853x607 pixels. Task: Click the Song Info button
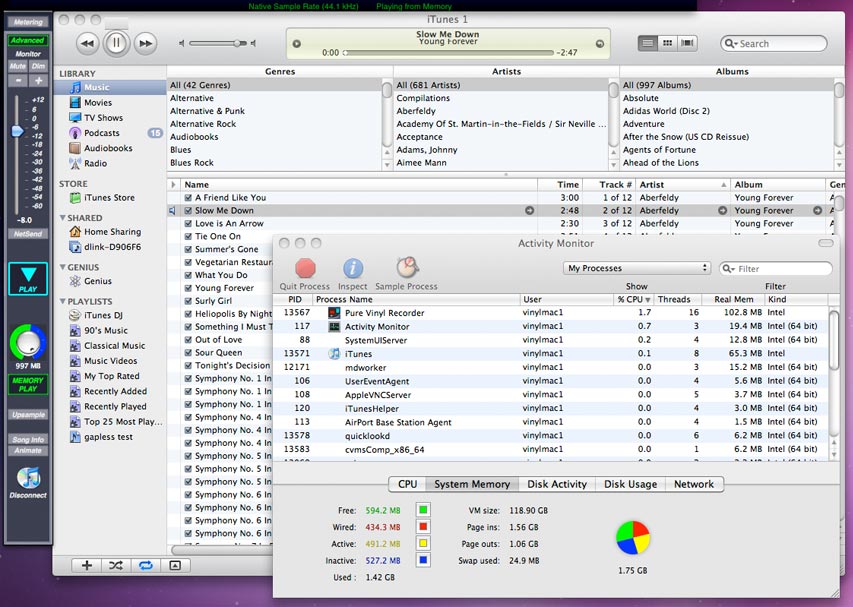click(28, 439)
